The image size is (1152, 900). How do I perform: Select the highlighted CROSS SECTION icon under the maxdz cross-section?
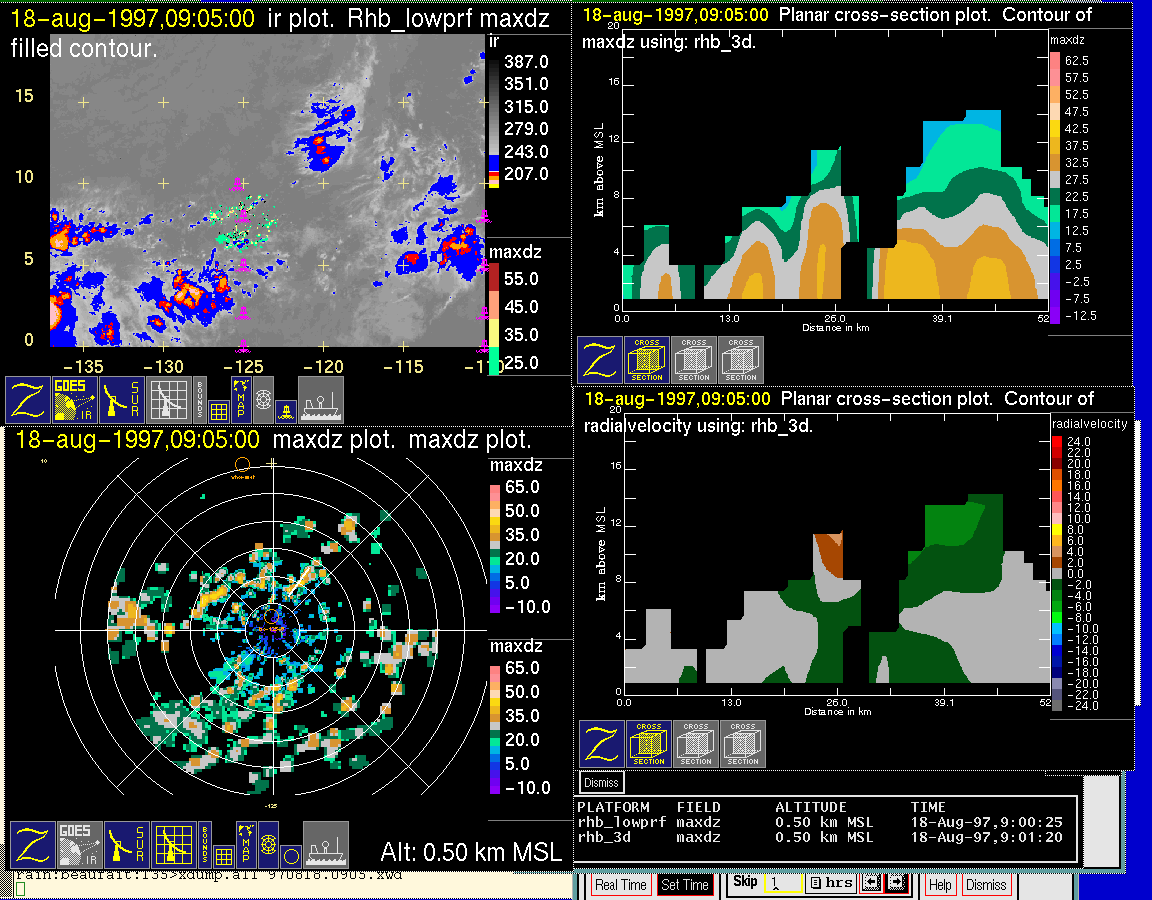pos(647,359)
